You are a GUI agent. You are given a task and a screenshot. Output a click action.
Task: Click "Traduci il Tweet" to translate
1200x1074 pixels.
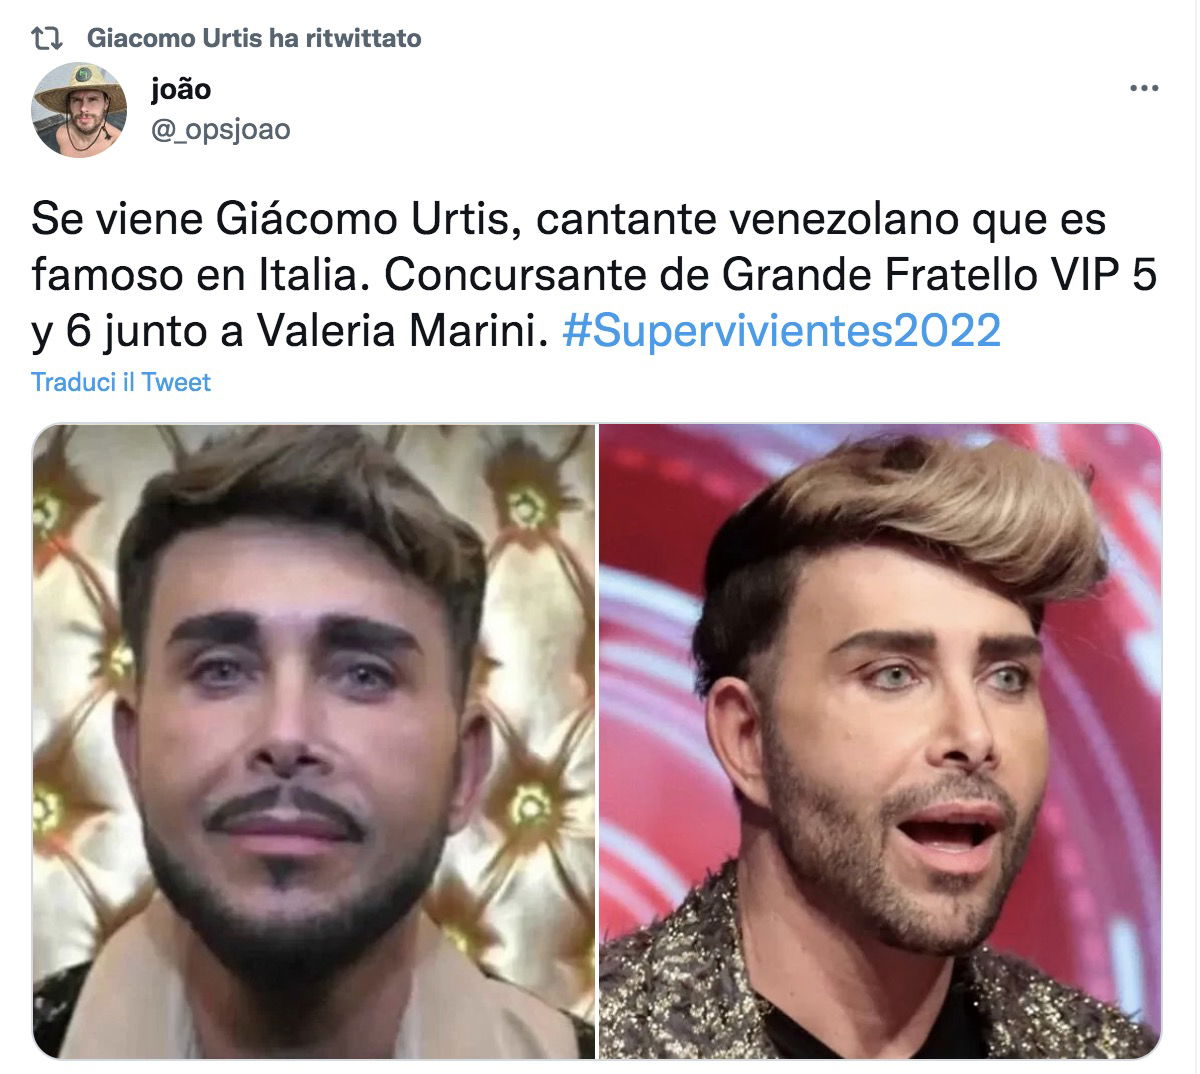[121, 382]
